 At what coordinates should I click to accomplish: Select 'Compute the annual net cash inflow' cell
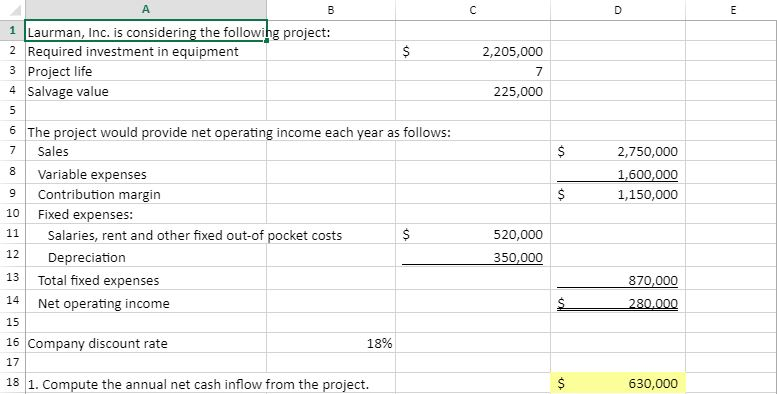[x=146, y=383]
